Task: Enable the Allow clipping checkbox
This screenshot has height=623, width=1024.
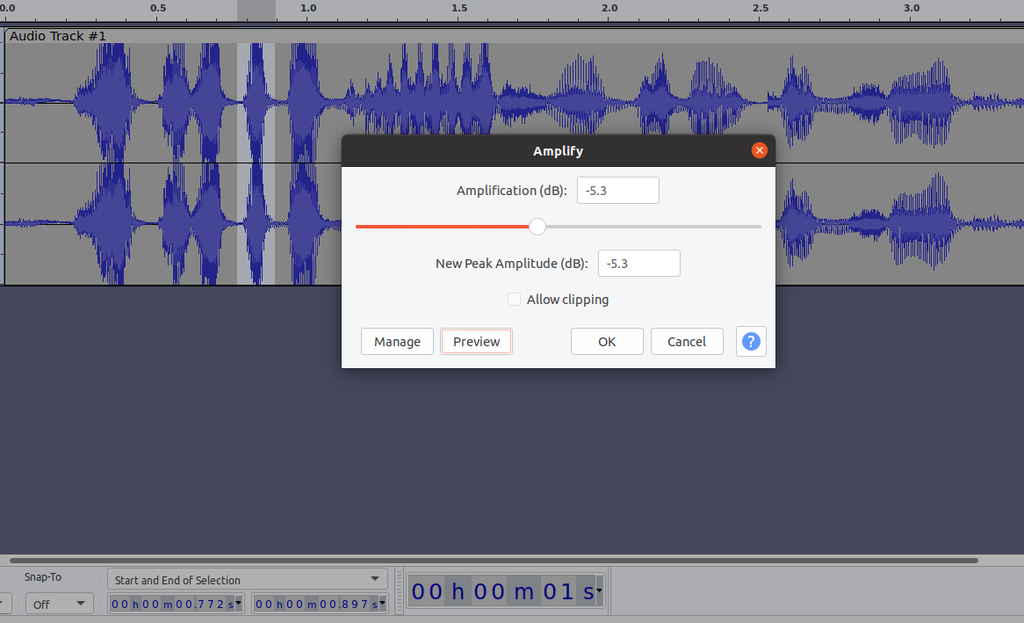Action: tap(514, 299)
